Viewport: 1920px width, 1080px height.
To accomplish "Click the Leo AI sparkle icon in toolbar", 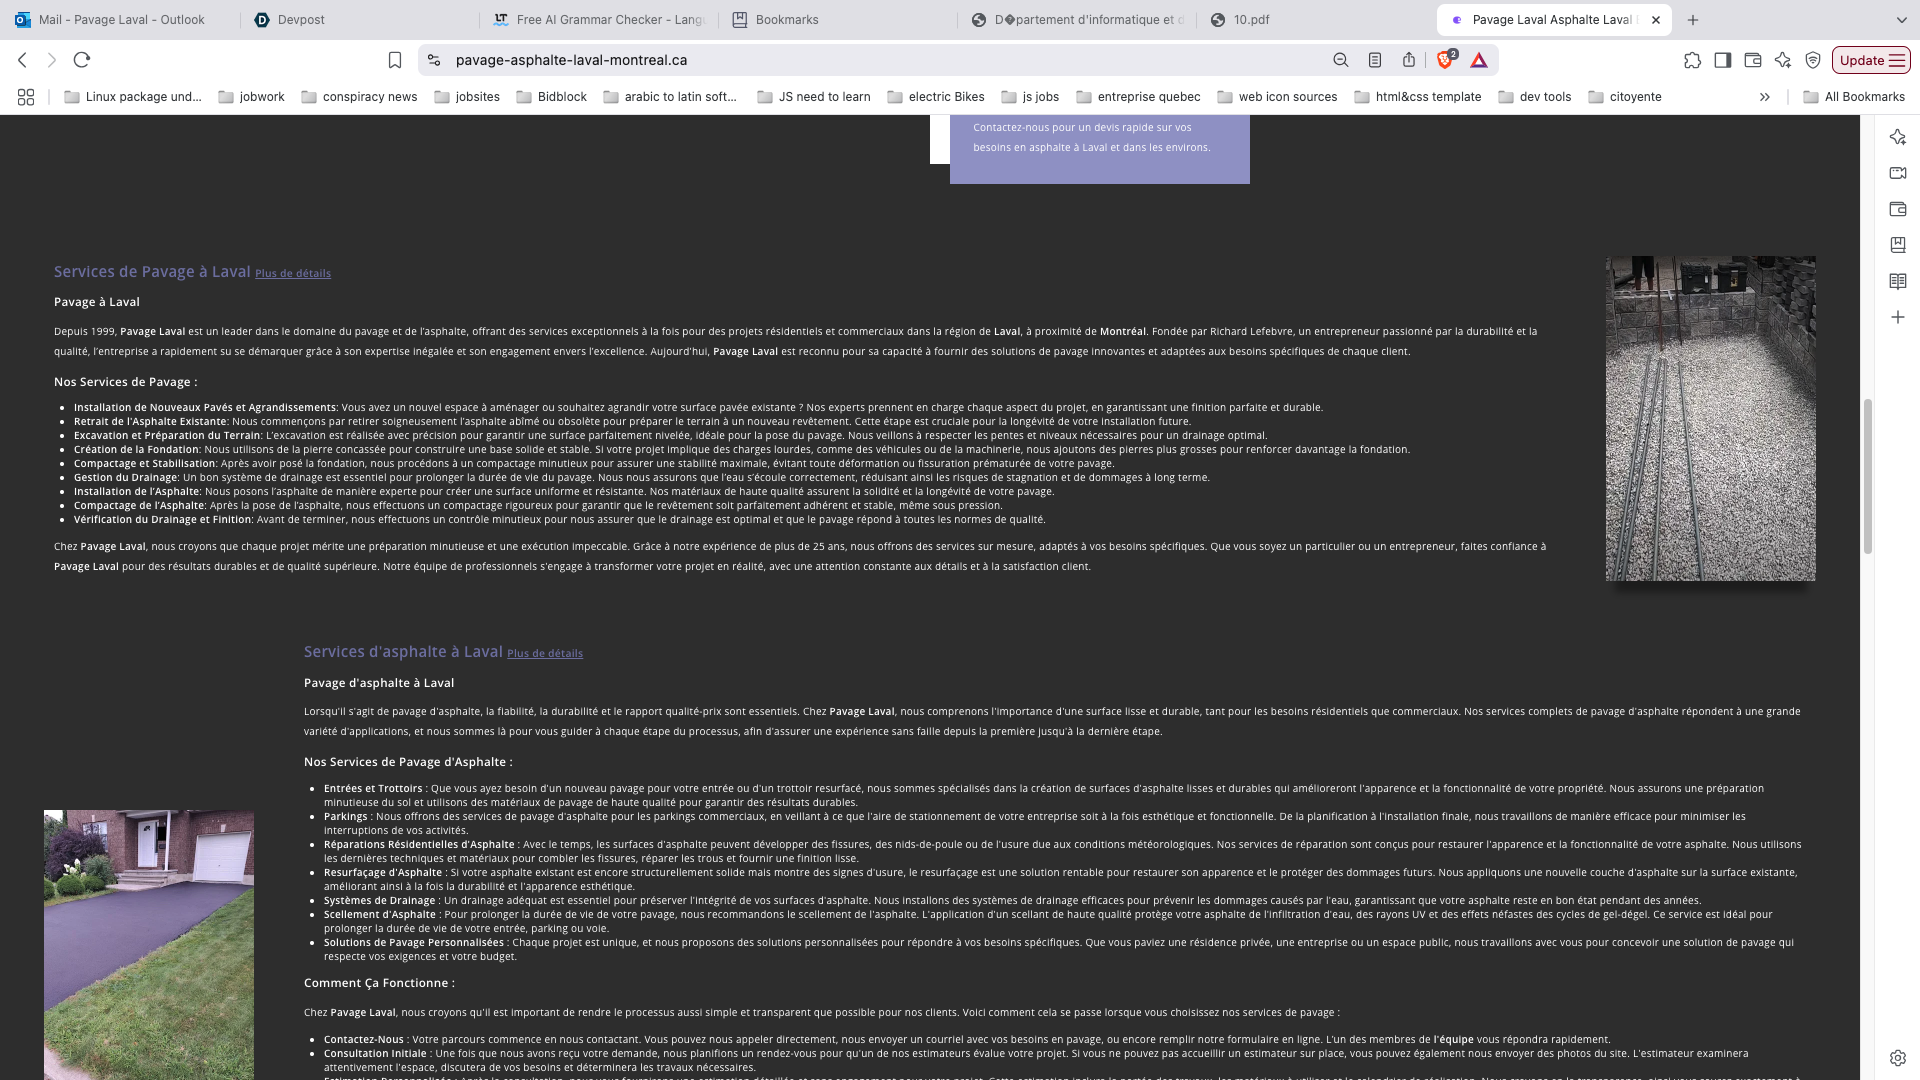I will [x=1782, y=60].
